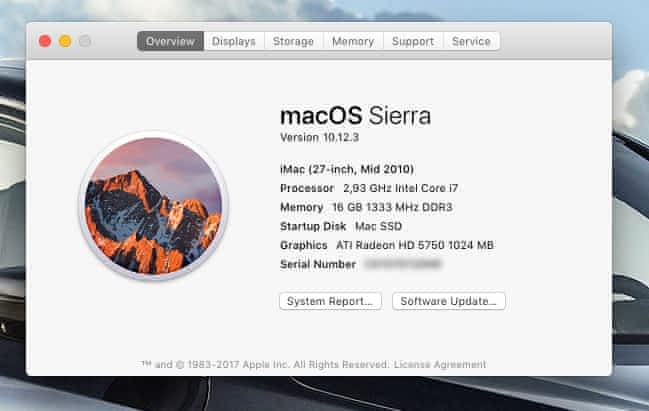Switch to the Overview tab
Screen dimensions: 649x411
tap(170, 41)
